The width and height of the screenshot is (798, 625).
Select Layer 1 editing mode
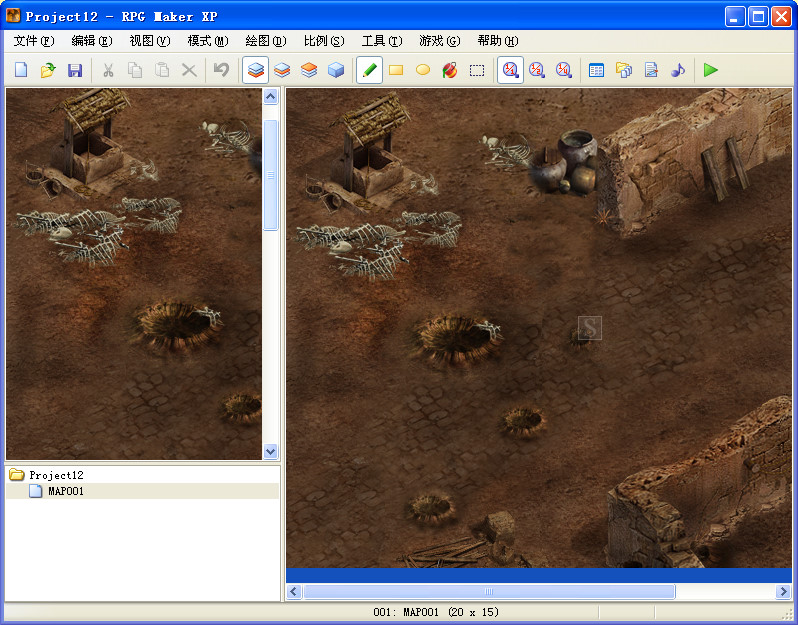[x=255, y=70]
